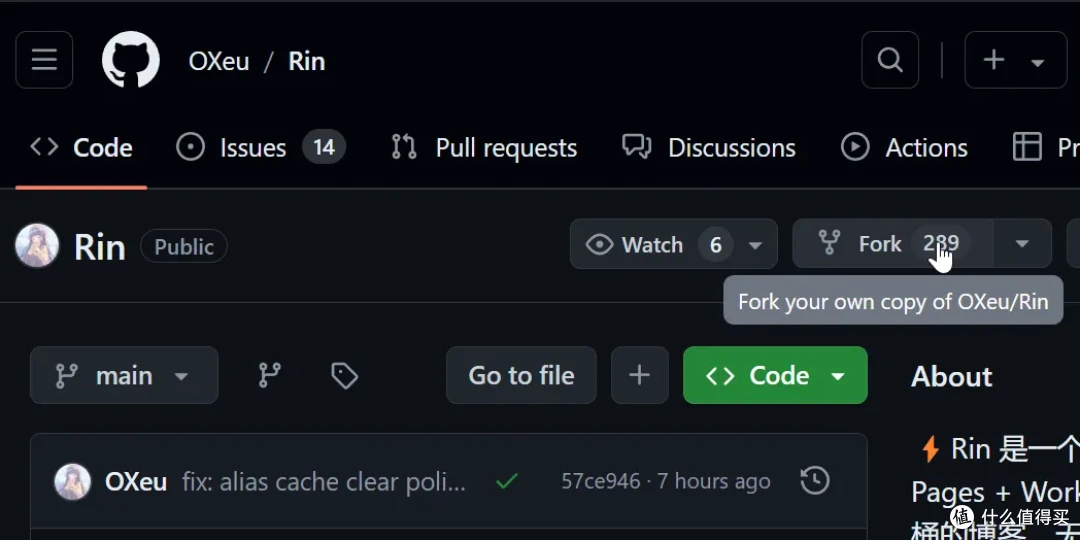Viewport: 1080px width, 540px height.
Task: Click the Rin repository title heading
Action: (x=100, y=247)
